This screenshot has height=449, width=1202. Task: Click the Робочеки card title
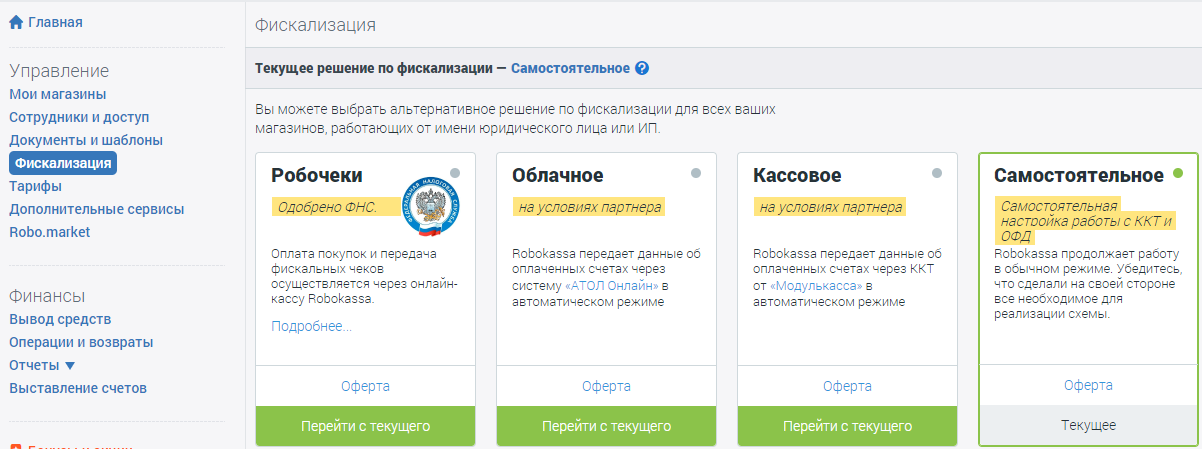coord(317,176)
